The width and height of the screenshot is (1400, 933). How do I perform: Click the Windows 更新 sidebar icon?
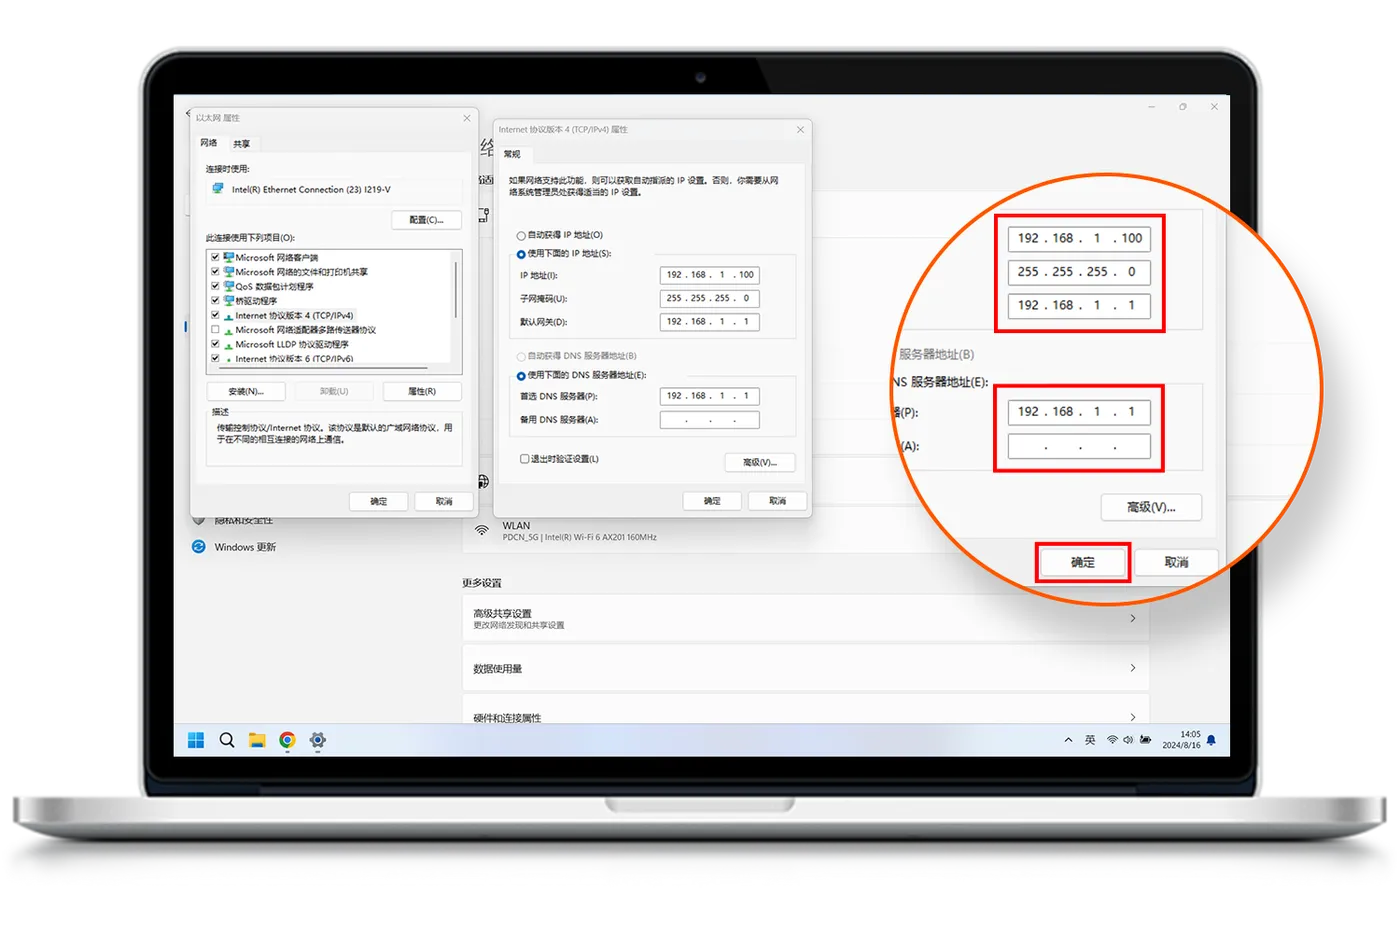point(198,547)
